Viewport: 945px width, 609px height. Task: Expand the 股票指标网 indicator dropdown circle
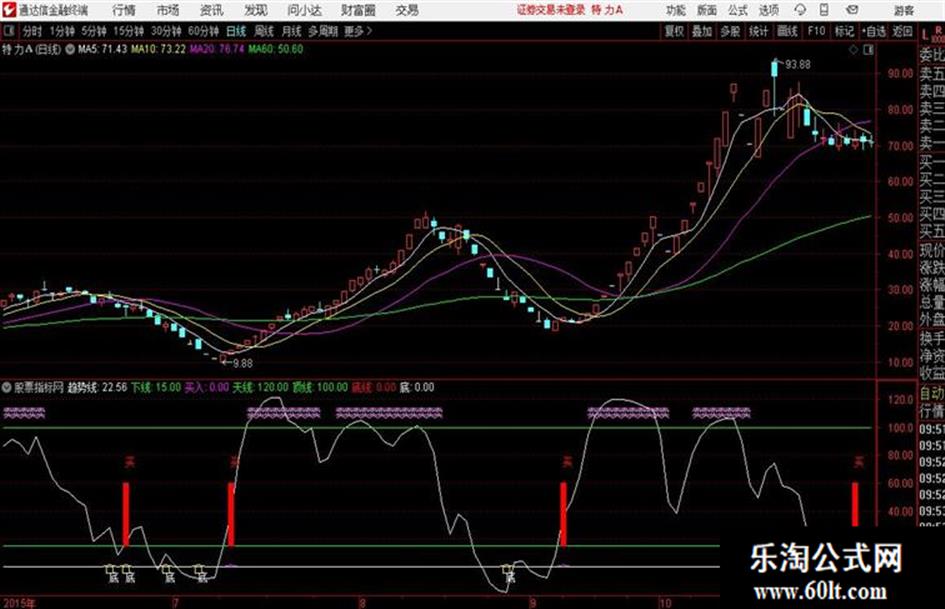click(x=7, y=388)
